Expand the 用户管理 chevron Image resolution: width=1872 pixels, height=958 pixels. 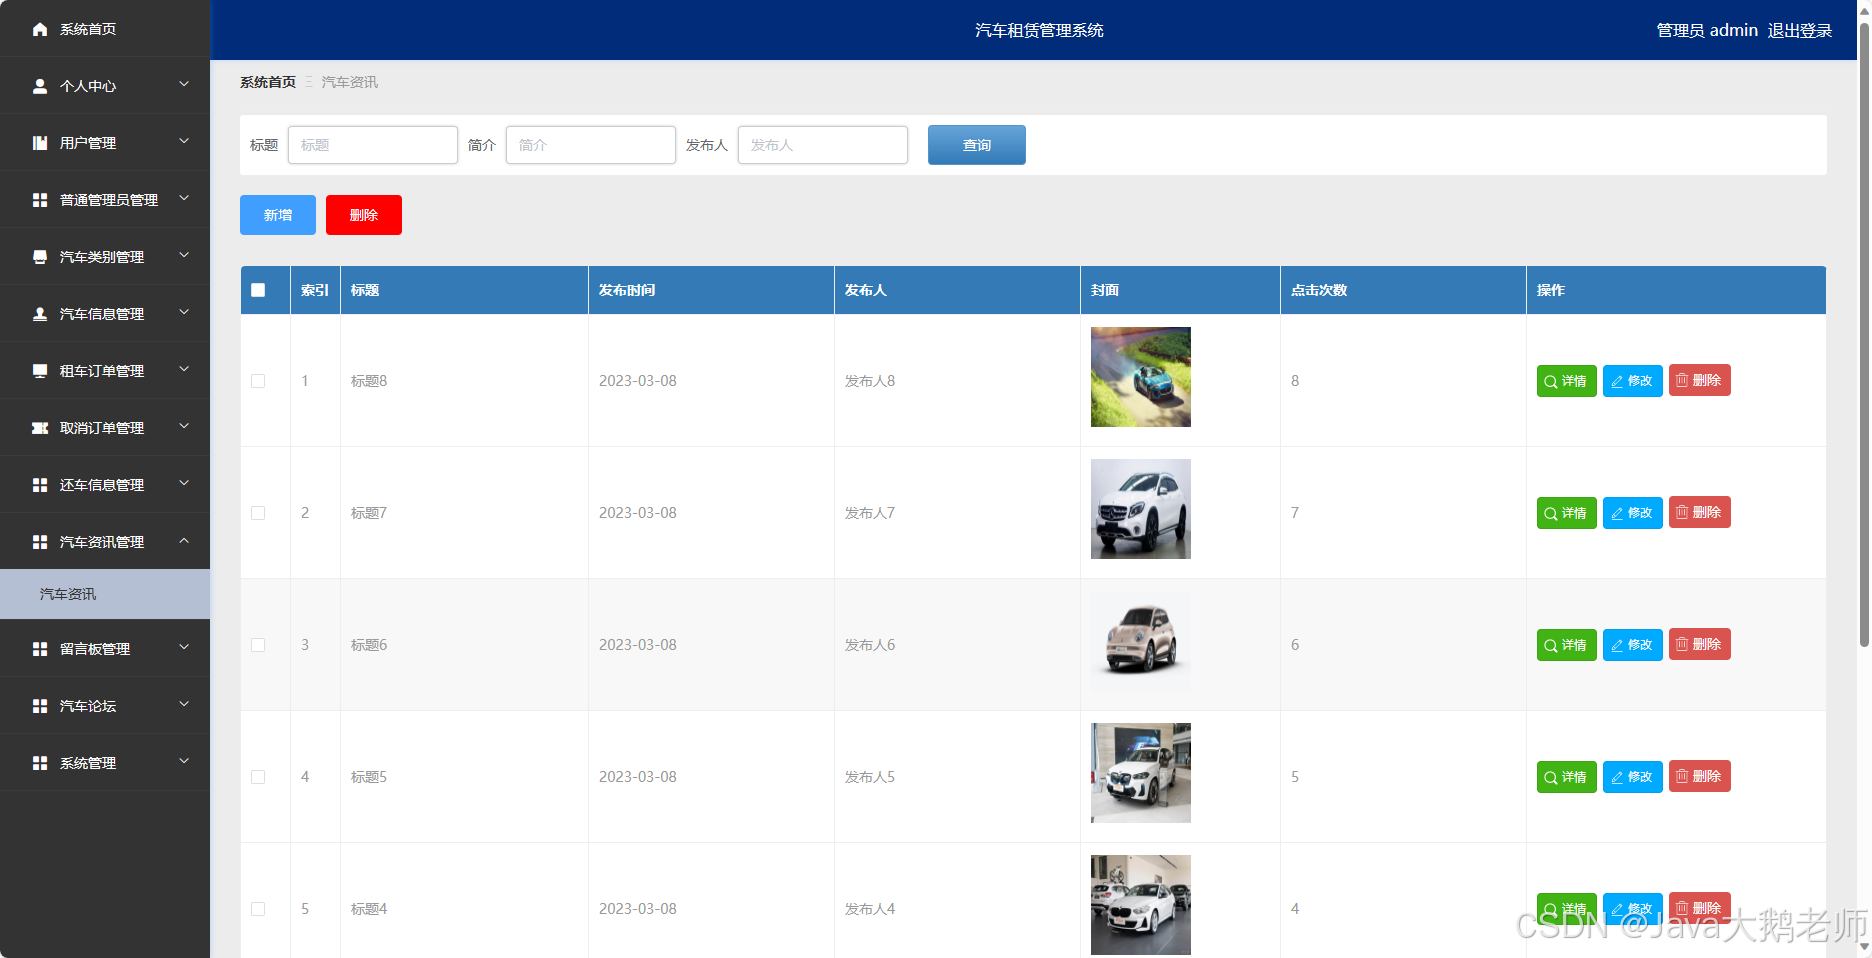[184, 142]
